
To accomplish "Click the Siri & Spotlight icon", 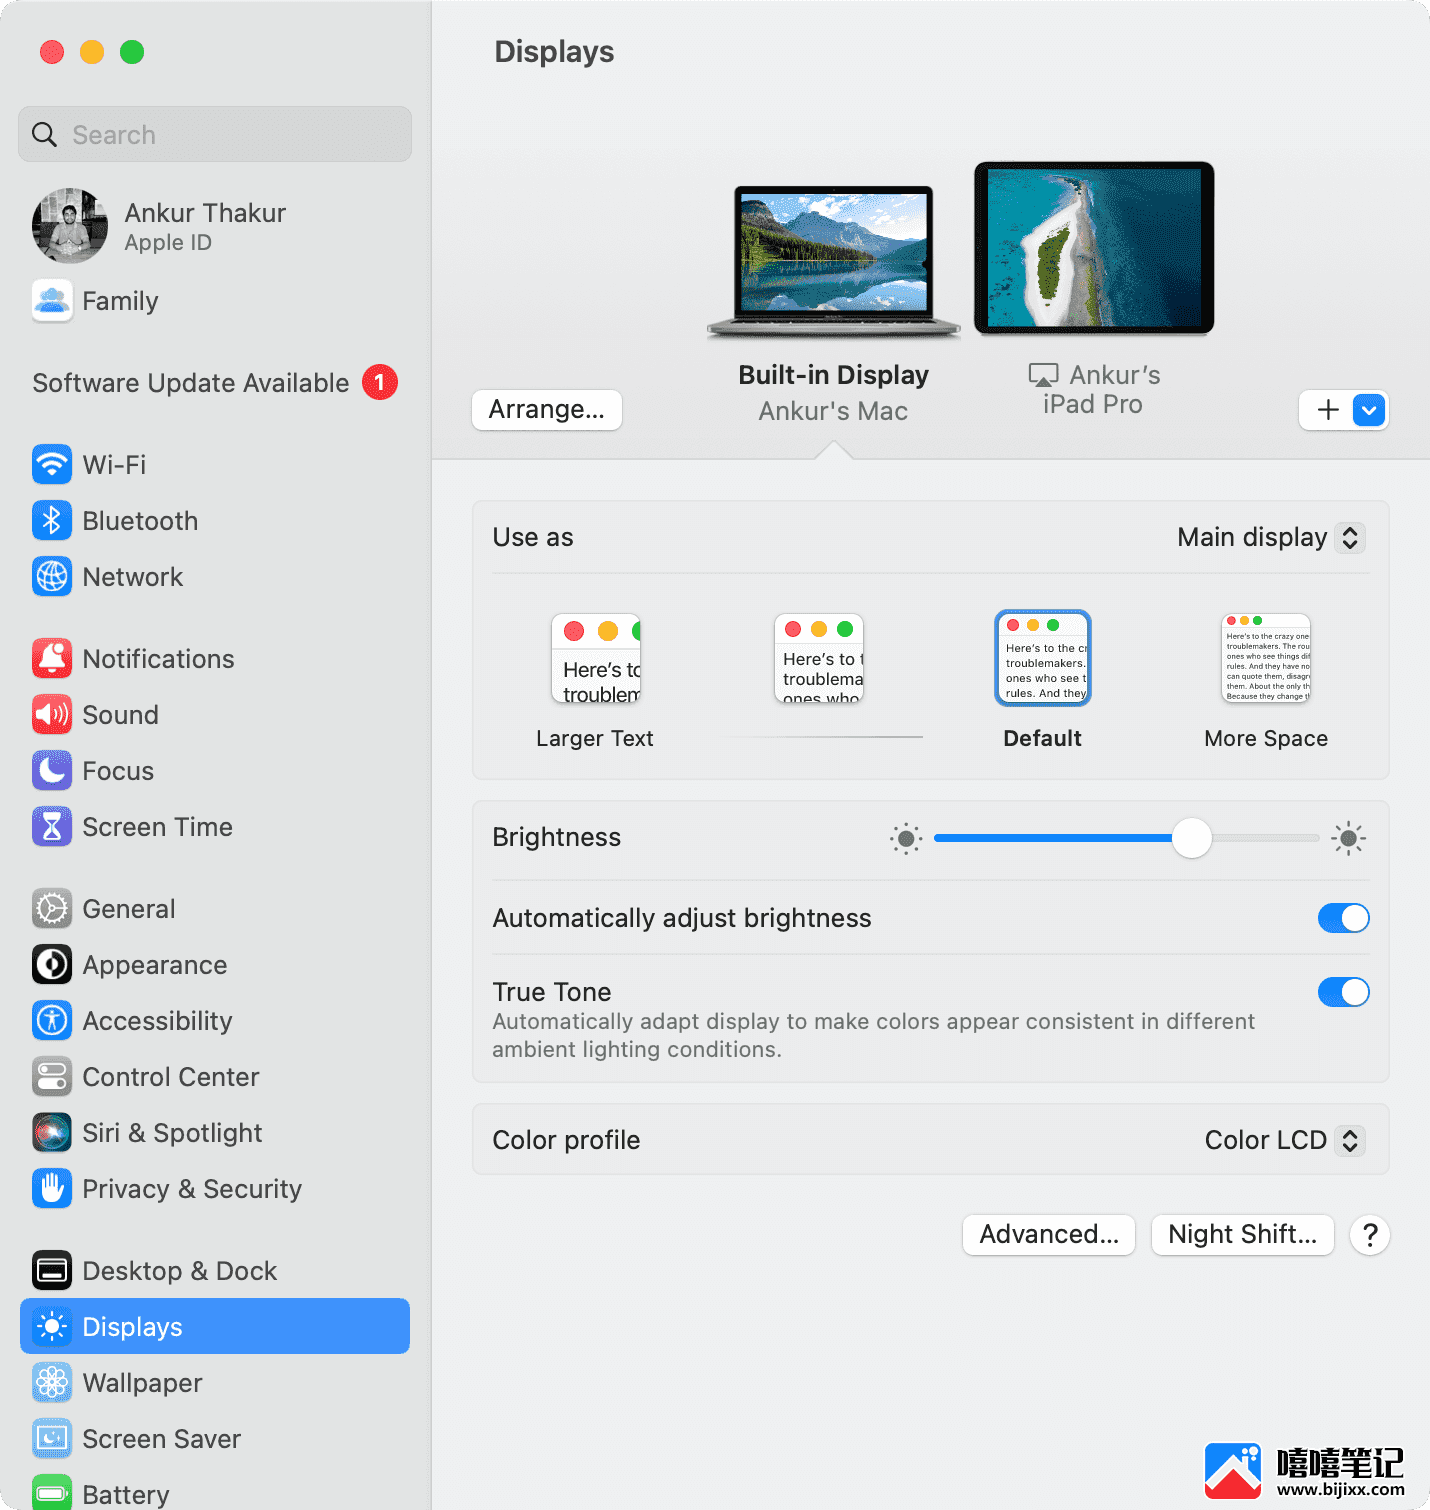I will [x=52, y=1132].
